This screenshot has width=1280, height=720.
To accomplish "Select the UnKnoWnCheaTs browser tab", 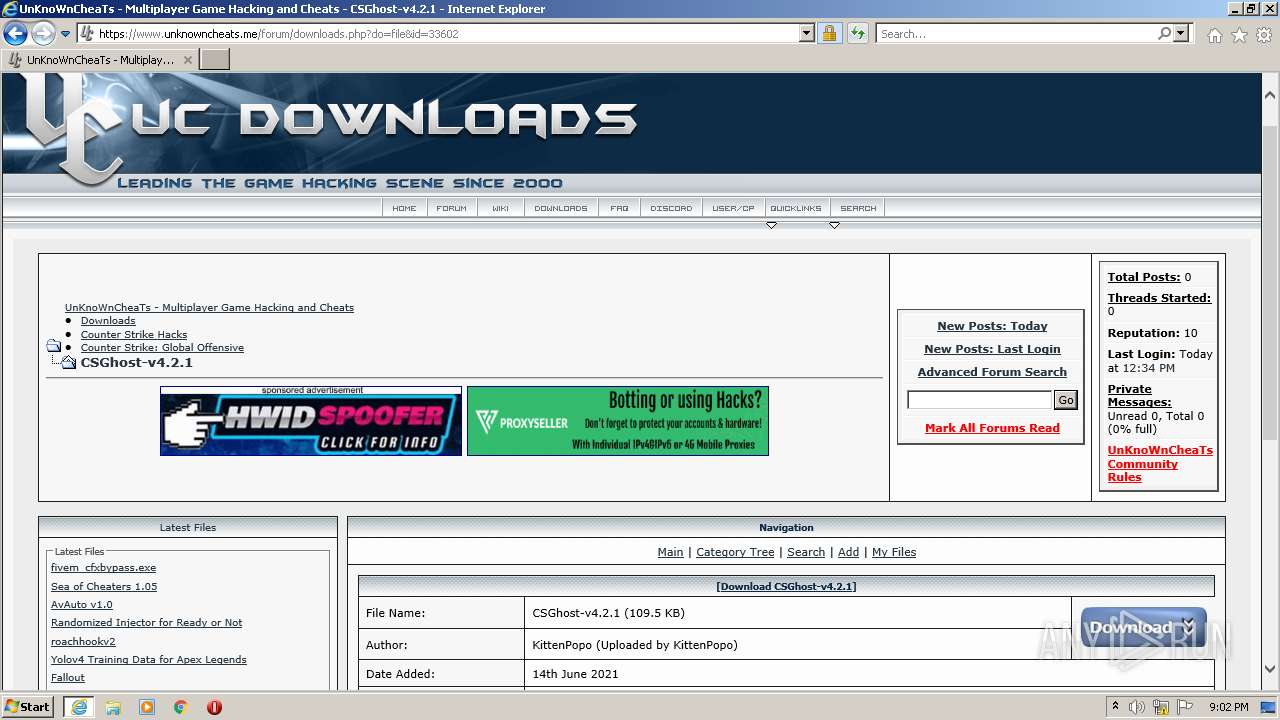I will (x=100, y=60).
